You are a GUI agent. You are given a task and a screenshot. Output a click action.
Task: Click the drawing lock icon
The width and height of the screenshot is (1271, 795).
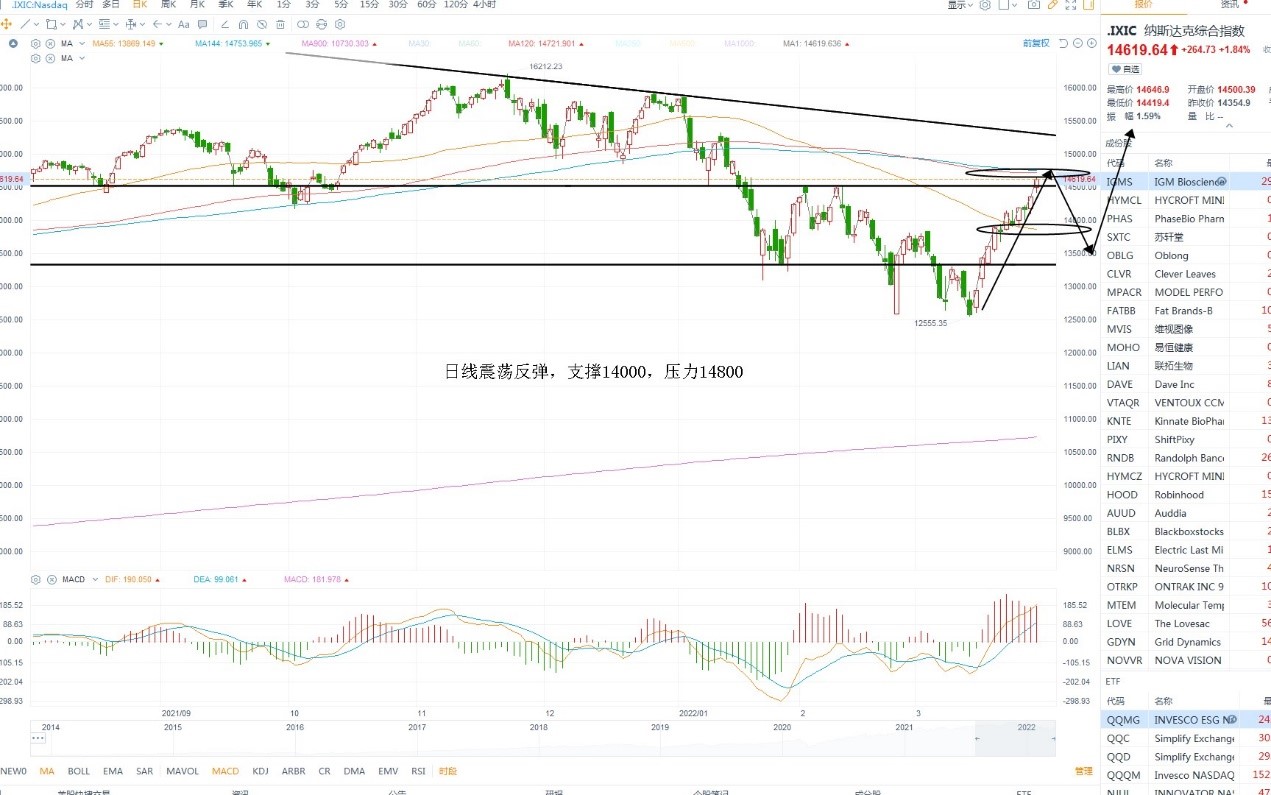point(321,24)
